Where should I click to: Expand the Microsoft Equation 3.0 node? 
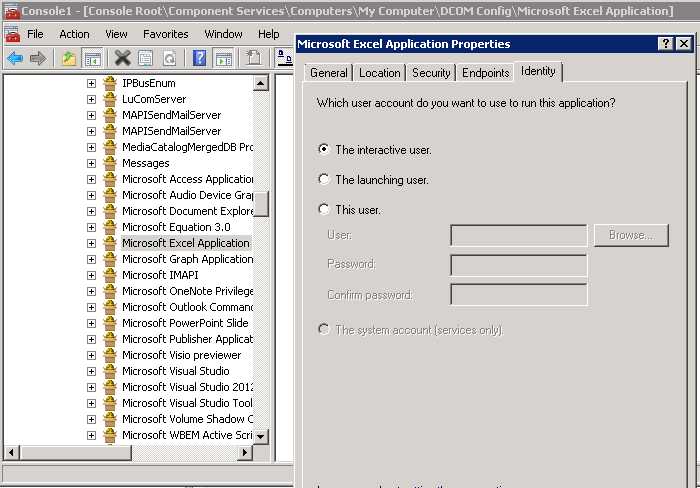pyautogui.click(x=92, y=227)
